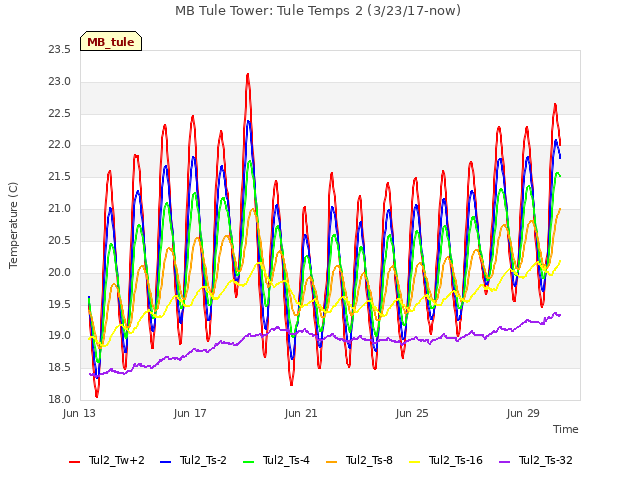Screen dimensions: 640x480
Task: Click the purple Tul2_Ts-32 legend swatch
Action: pos(505,462)
